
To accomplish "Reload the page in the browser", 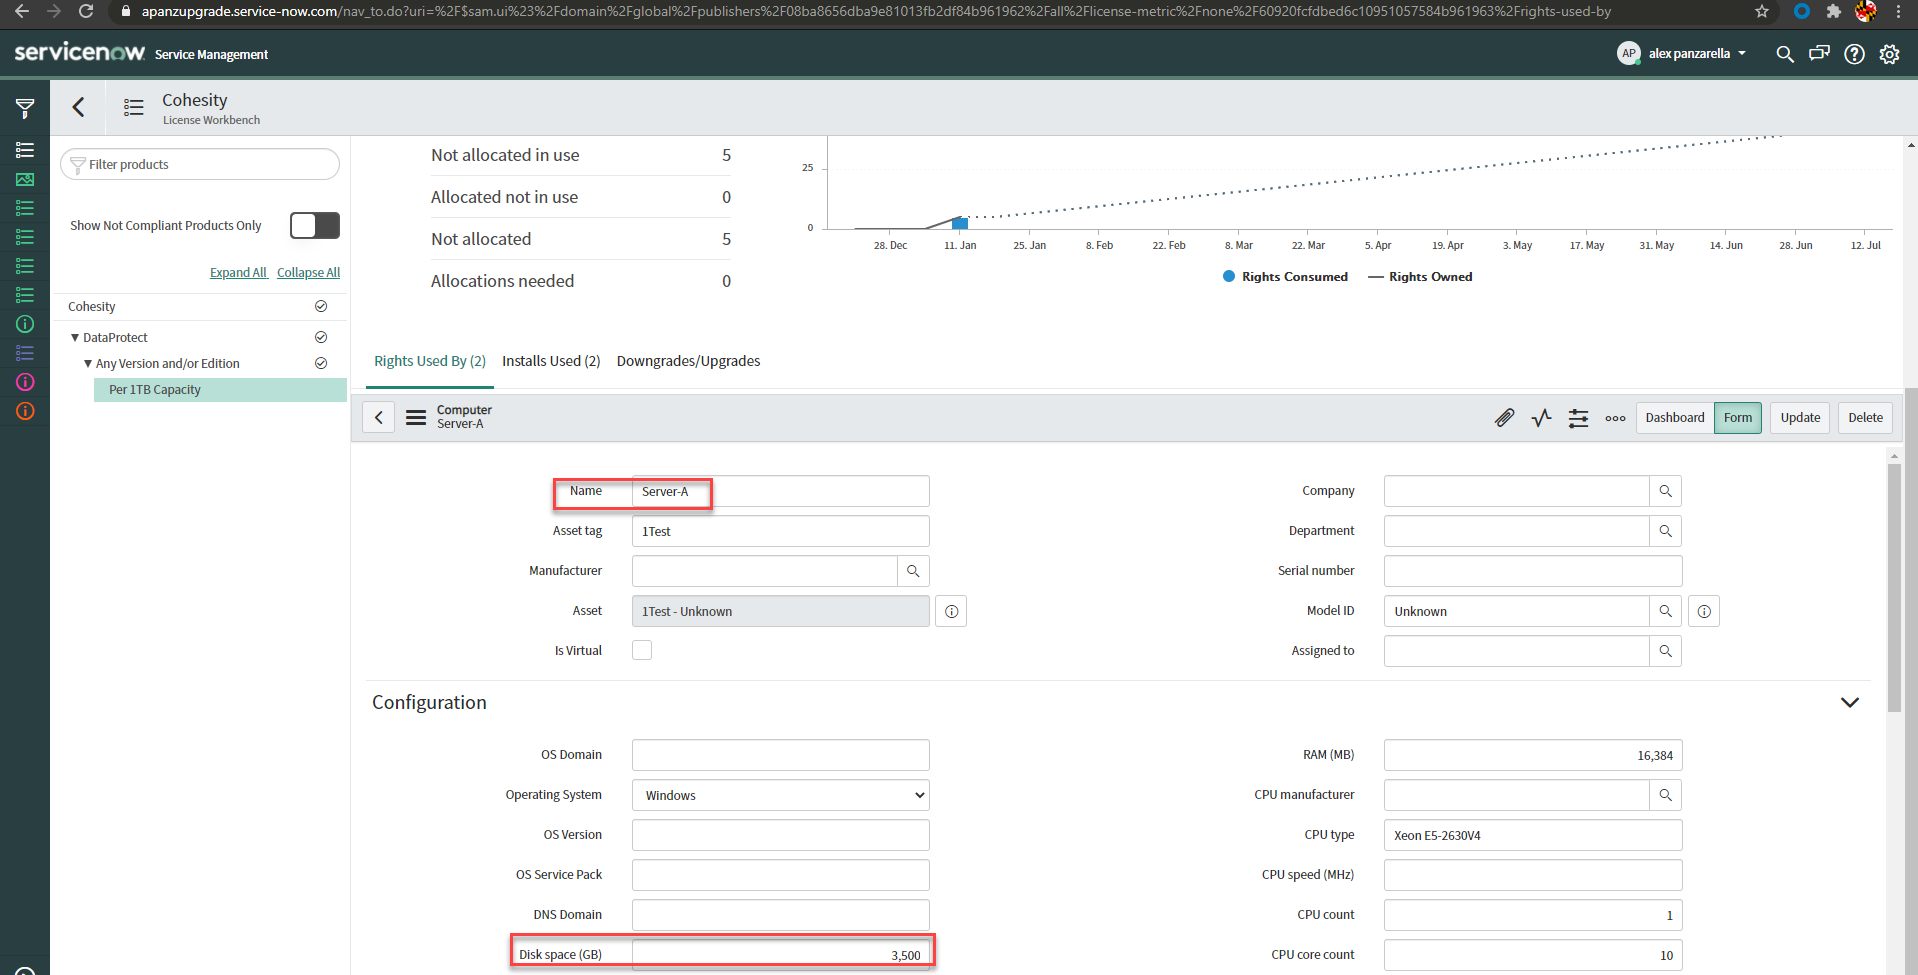I will coord(86,11).
